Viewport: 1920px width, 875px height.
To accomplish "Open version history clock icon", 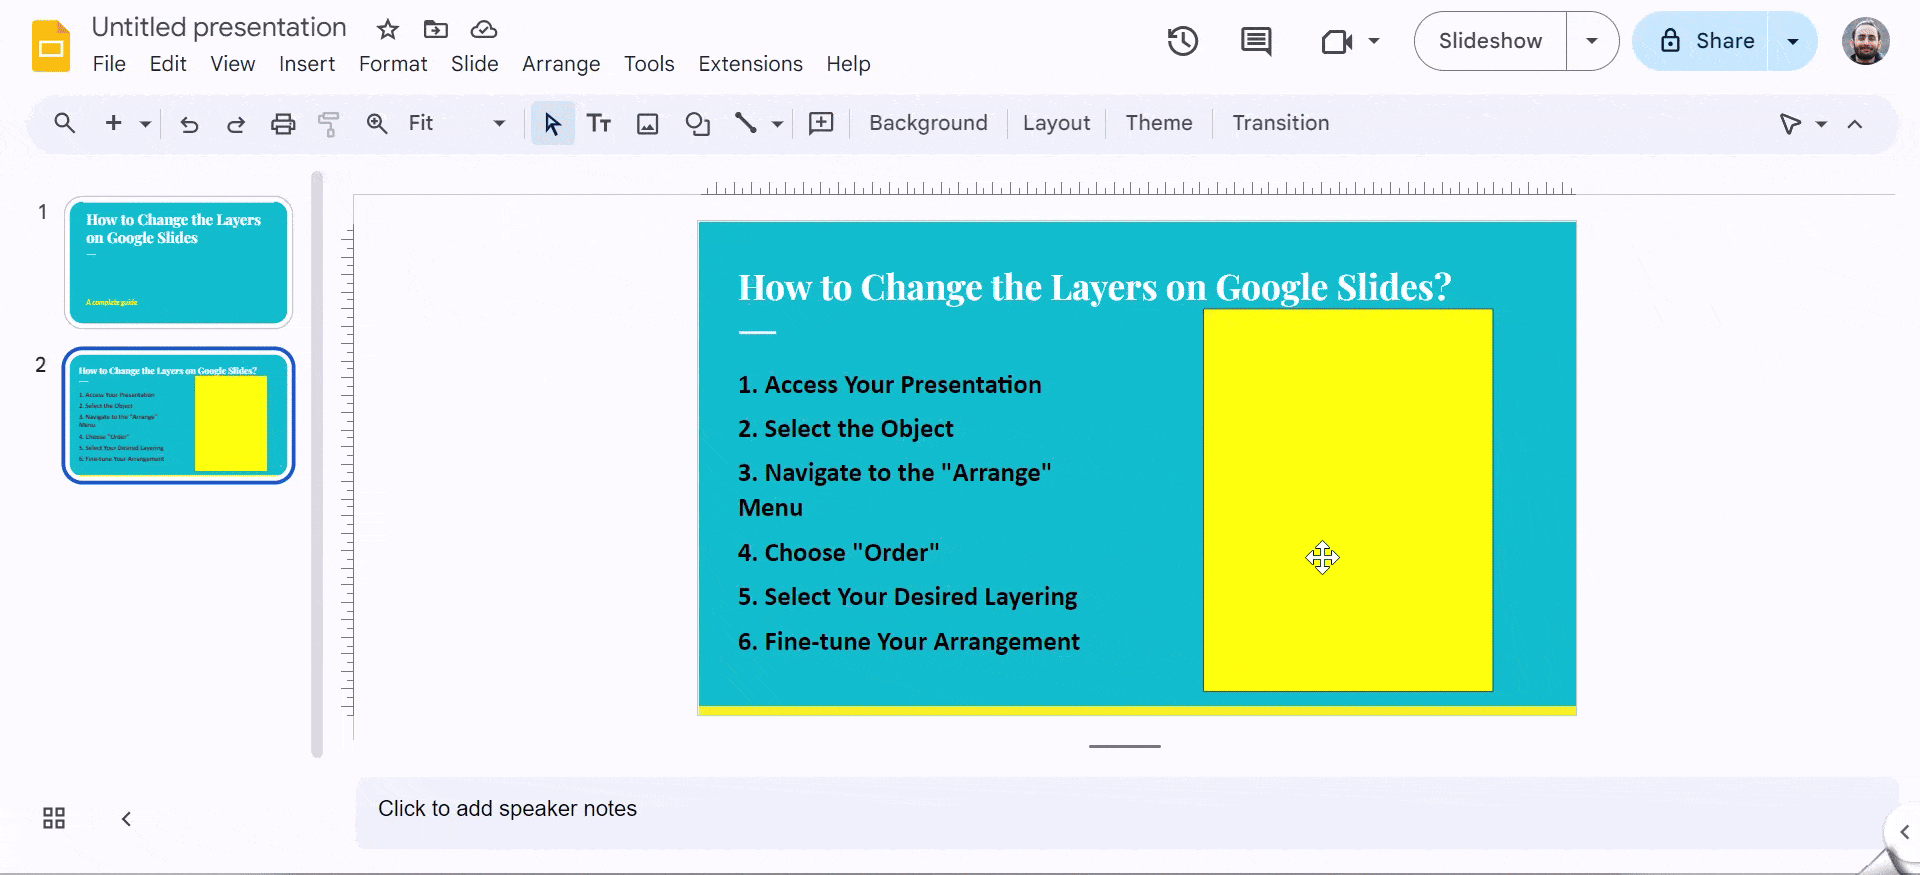I will click(1182, 41).
